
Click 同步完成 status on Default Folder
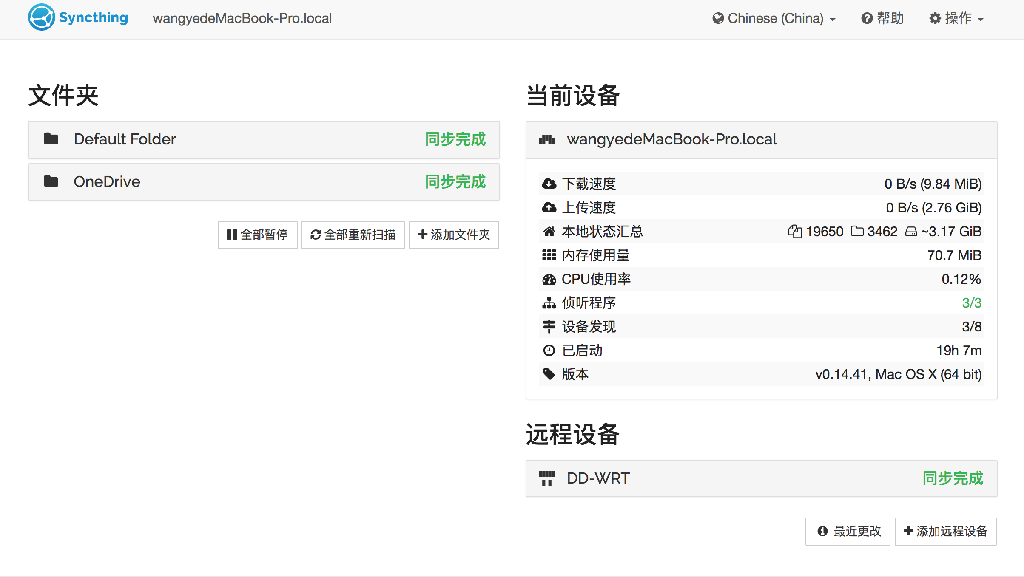455,139
